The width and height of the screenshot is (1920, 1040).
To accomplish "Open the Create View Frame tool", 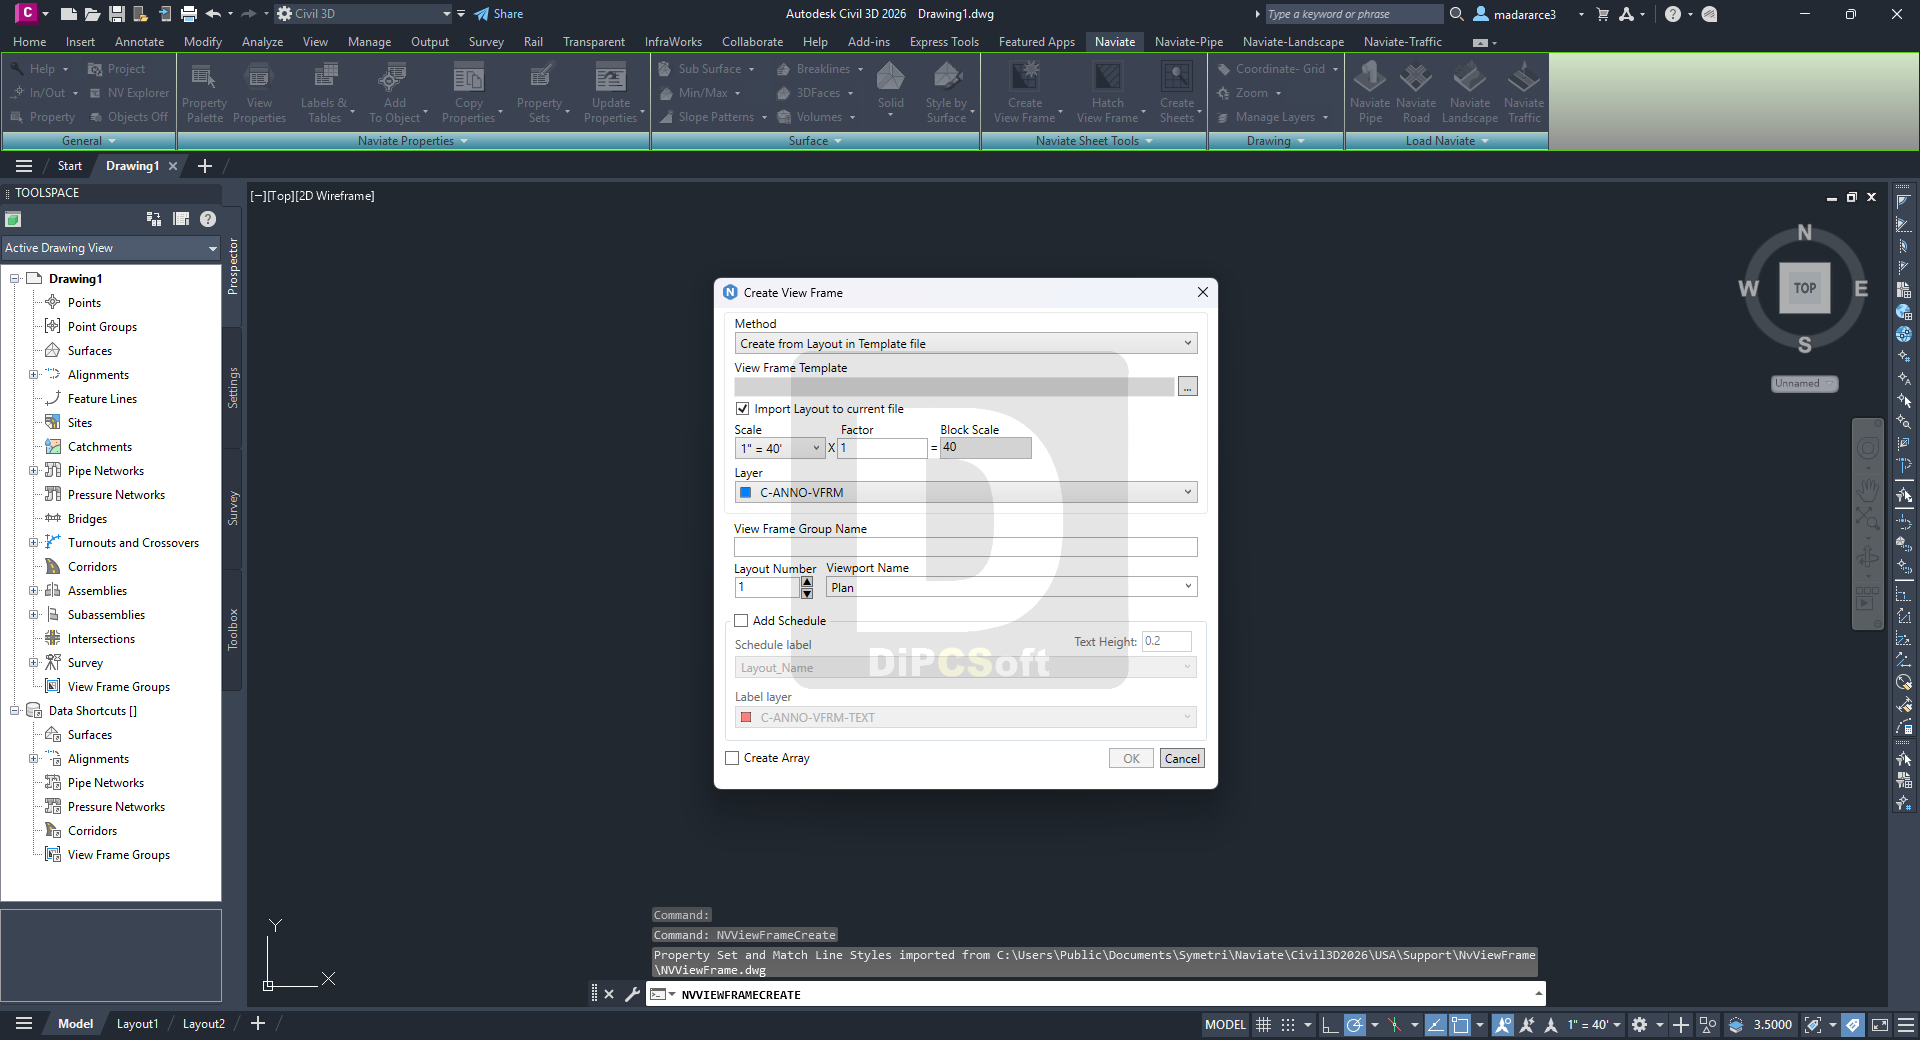I will (1025, 92).
